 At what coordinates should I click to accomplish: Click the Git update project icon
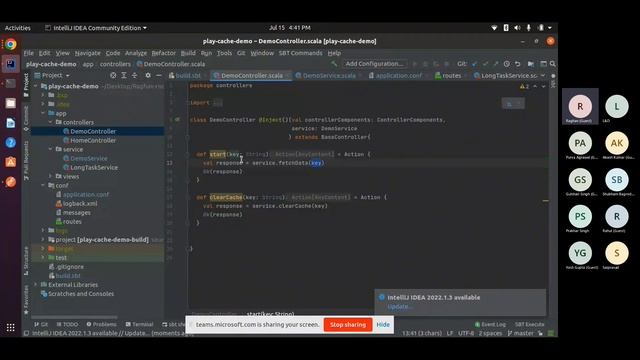coord(474,64)
